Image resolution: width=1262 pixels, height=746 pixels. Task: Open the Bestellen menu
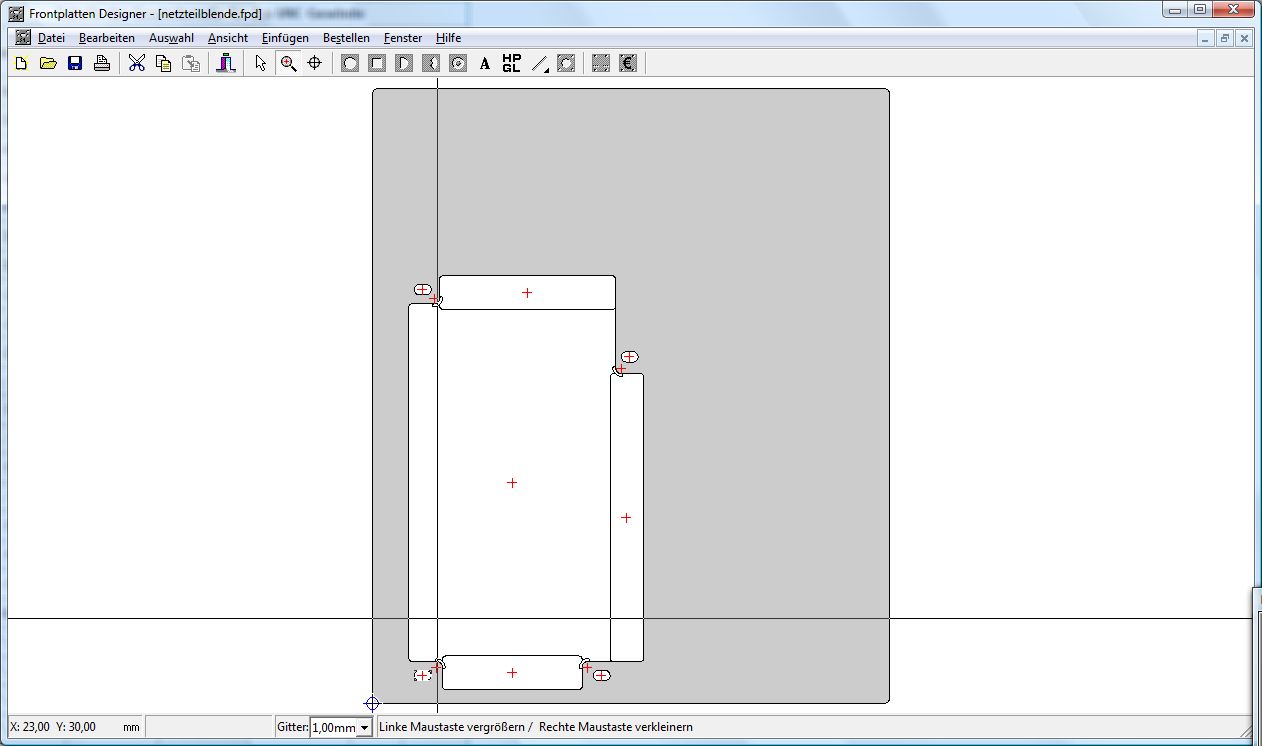pyautogui.click(x=346, y=38)
